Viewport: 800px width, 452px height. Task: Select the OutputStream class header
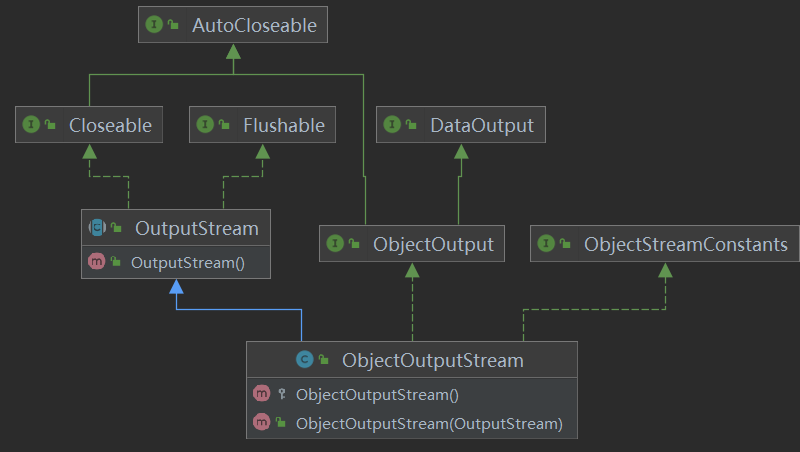[x=196, y=229]
